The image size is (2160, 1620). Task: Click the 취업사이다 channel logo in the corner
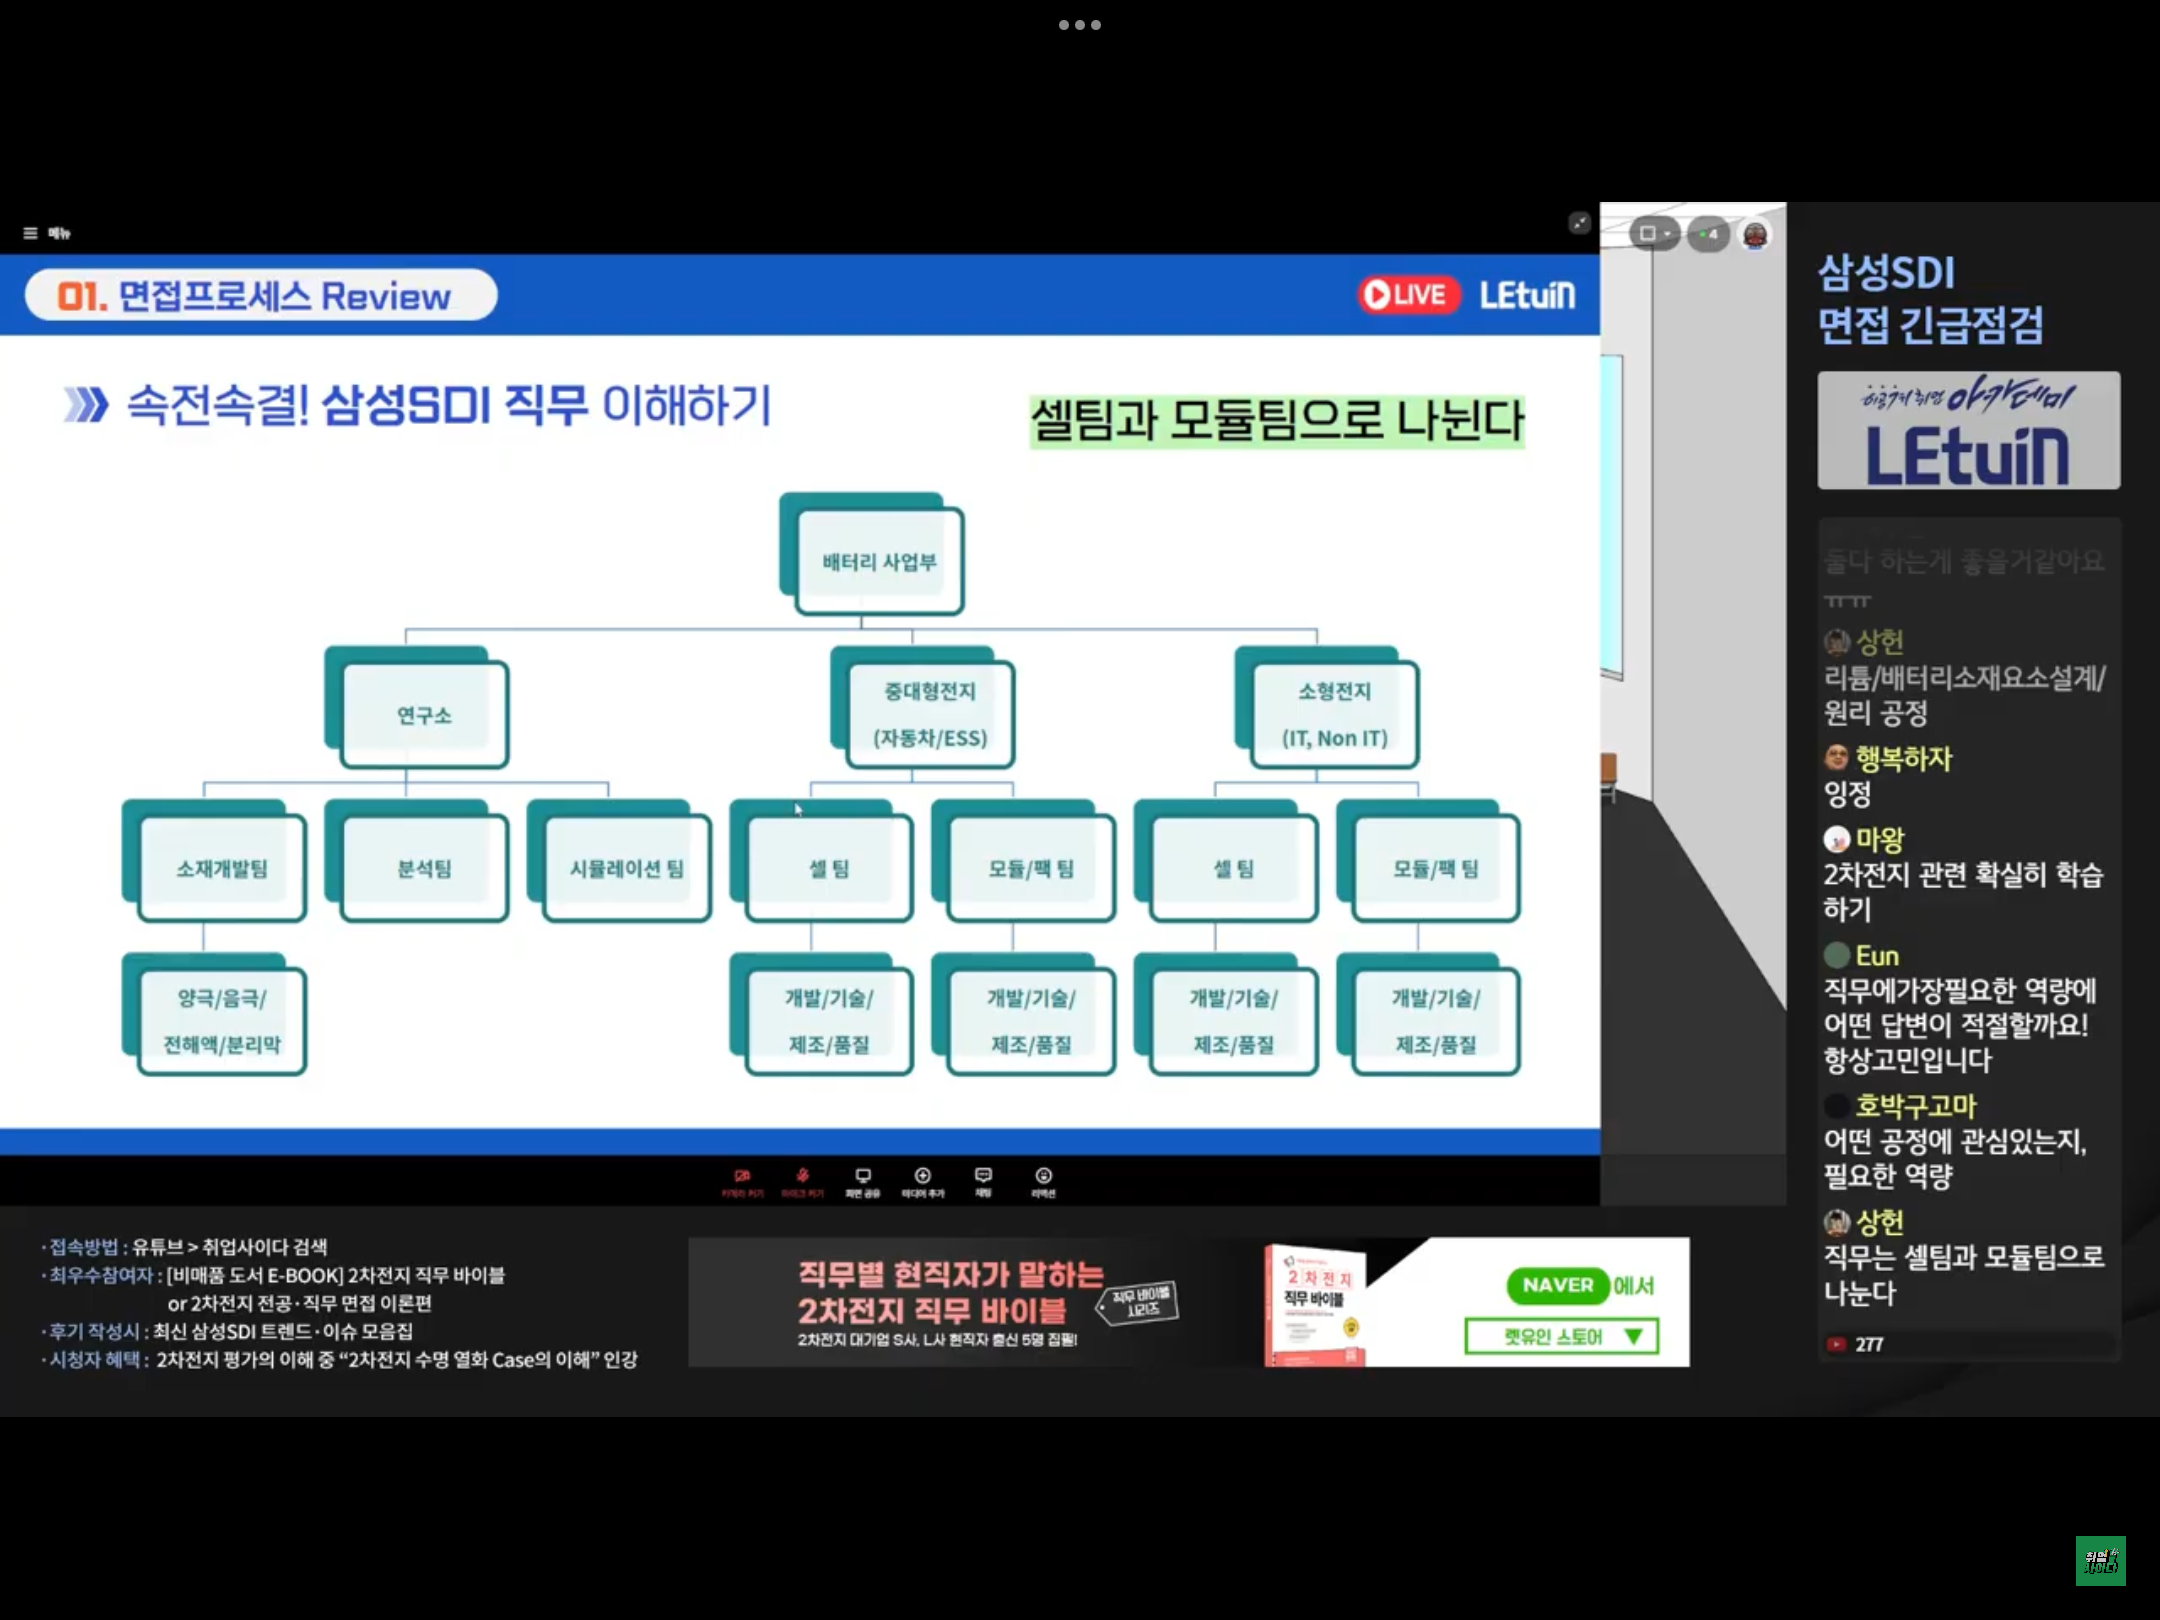[2099, 1560]
